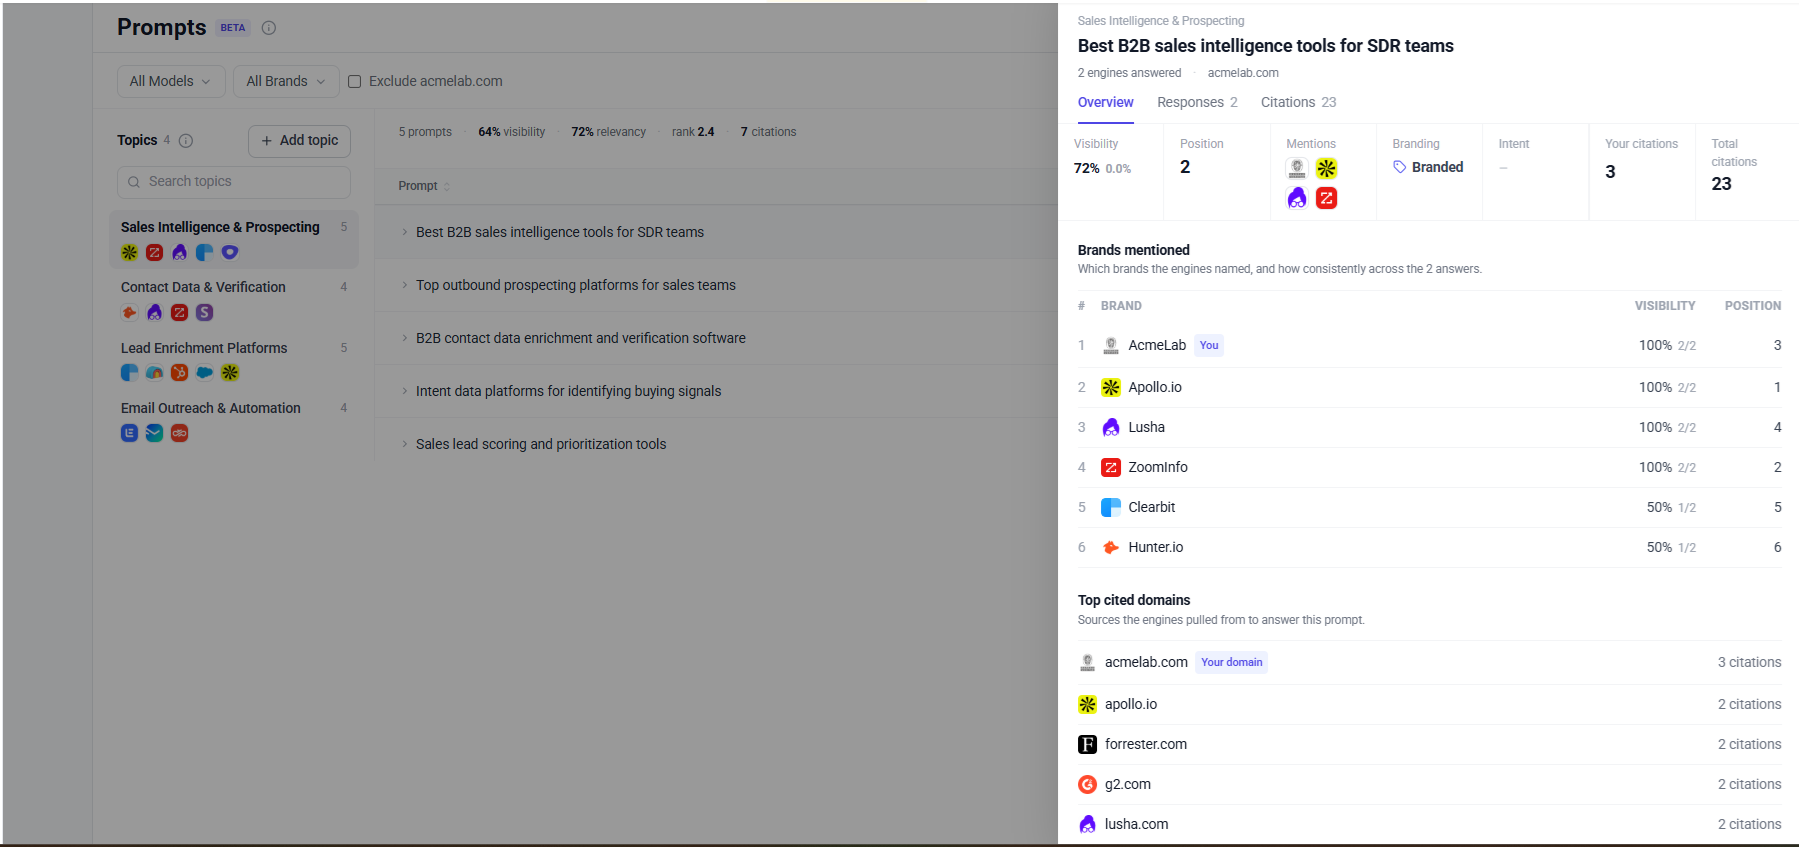Switch to the Responses tab
The width and height of the screenshot is (1799, 847).
(x=1197, y=102)
